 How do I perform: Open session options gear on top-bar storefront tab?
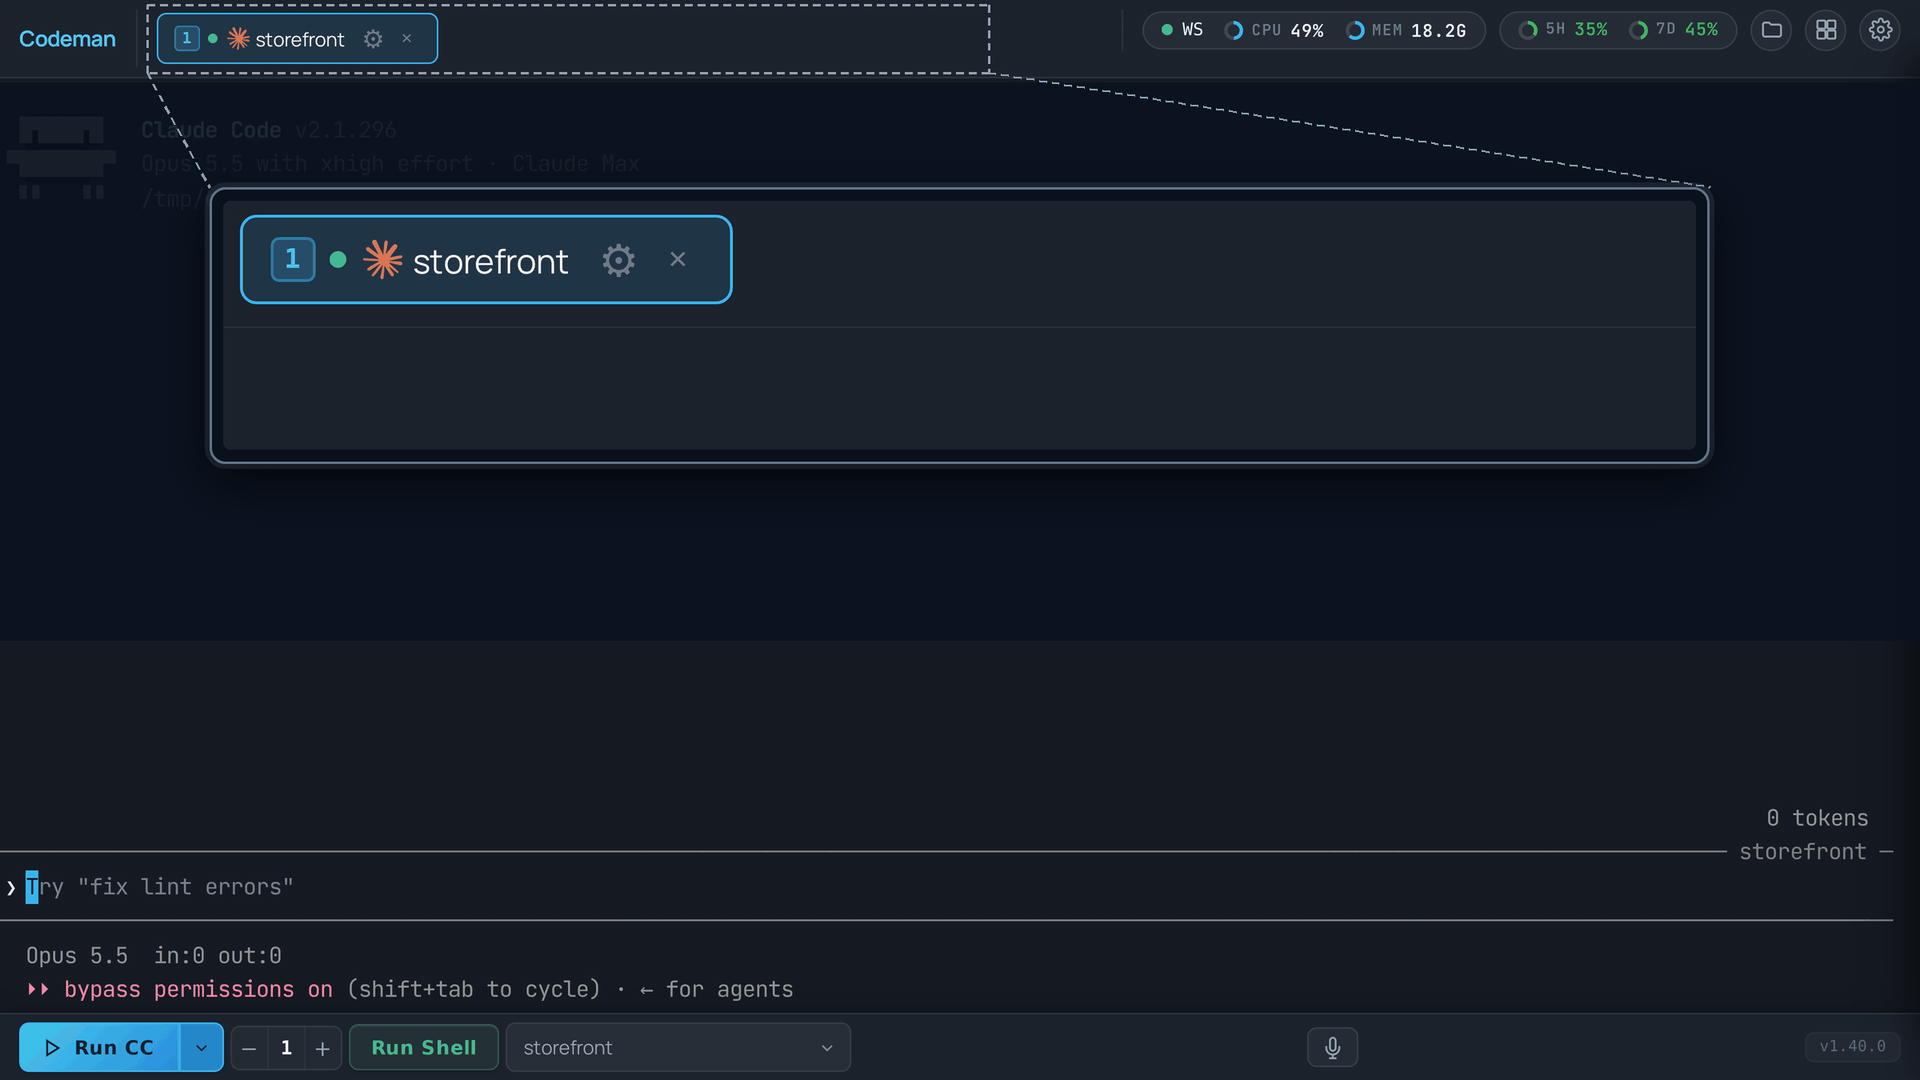[373, 39]
